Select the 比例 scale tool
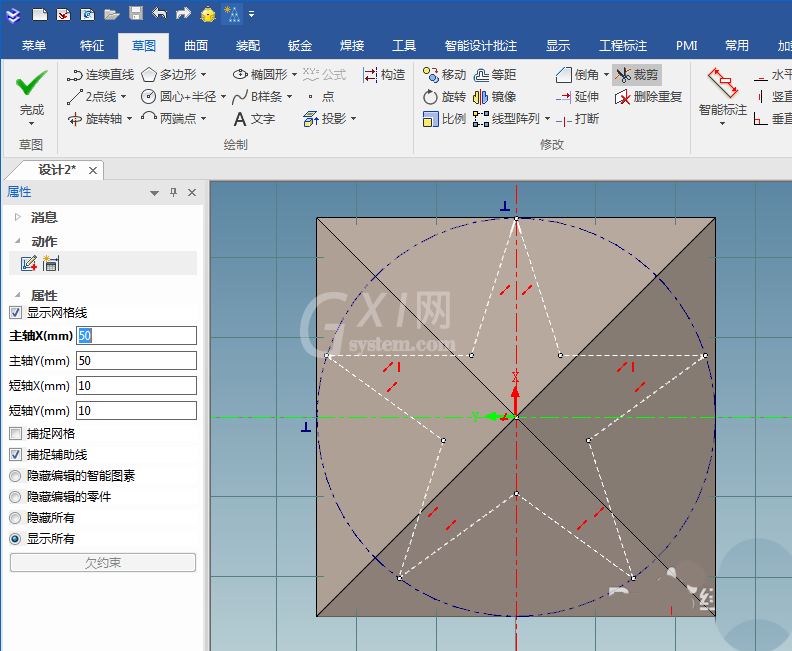The width and height of the screenshot is (792, 651). 444,119
